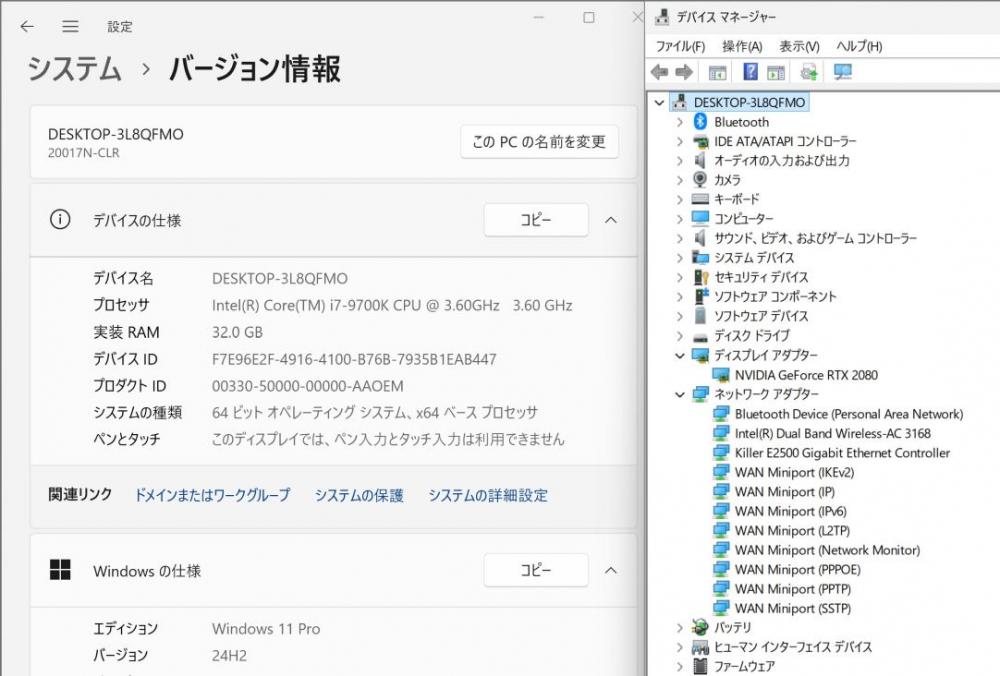The width and height of the screenshot is (1000, 676).
Task: Click the show/hide console tree toolbar icon
Action: point(717,72)
